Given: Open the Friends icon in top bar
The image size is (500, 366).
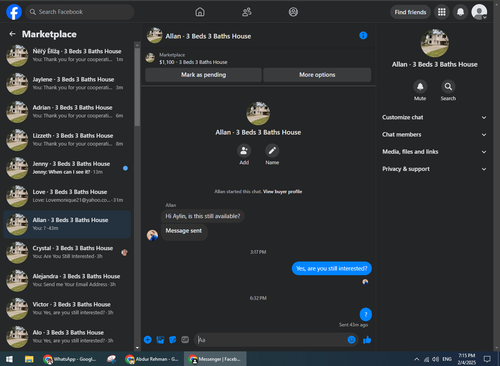Looking at the screenshot, I should 247,12.
